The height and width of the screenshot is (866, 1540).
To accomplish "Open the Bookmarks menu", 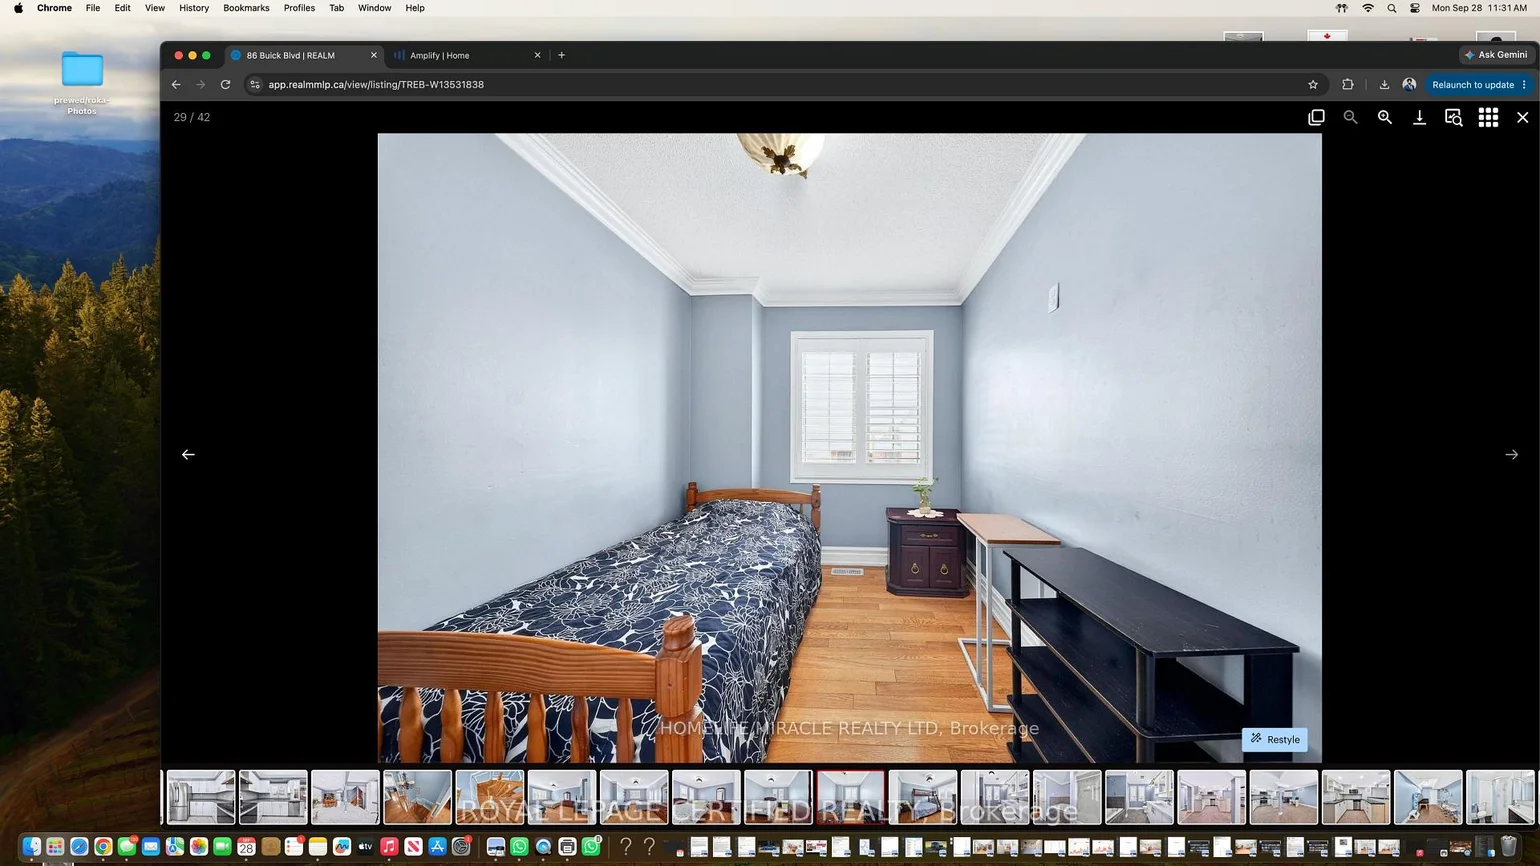I will (x=246, y=8).
